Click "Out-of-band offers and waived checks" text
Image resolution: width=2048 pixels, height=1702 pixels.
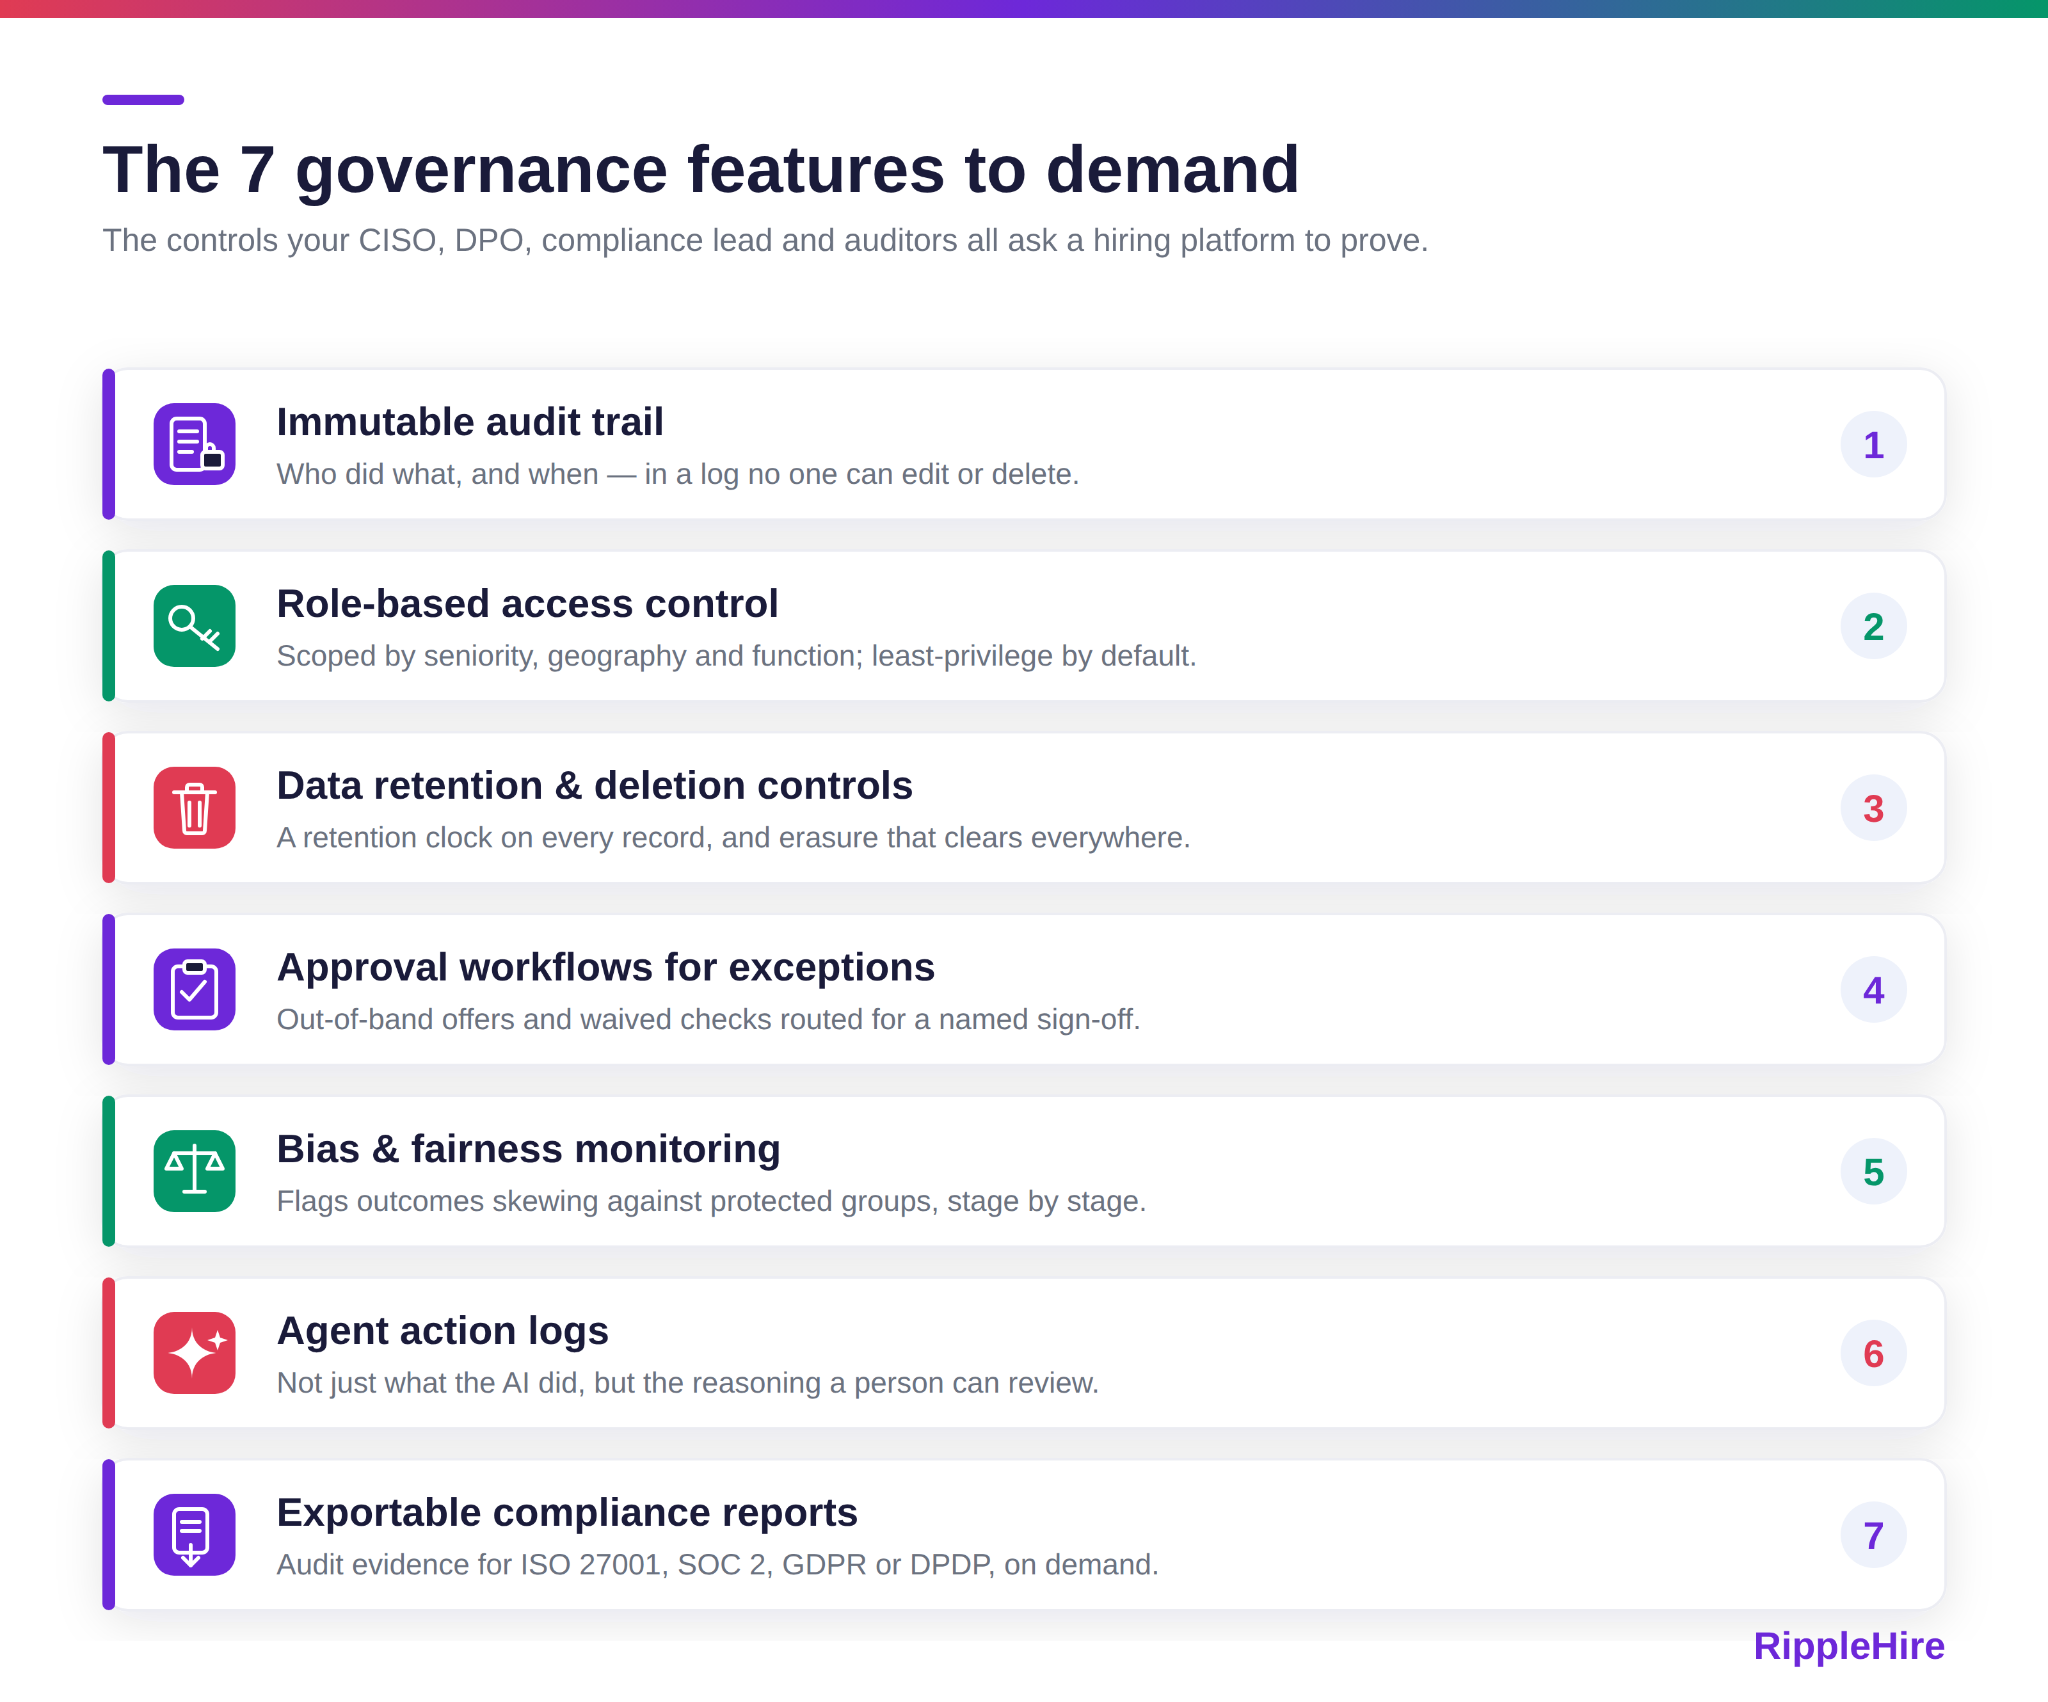(708, 1020)
